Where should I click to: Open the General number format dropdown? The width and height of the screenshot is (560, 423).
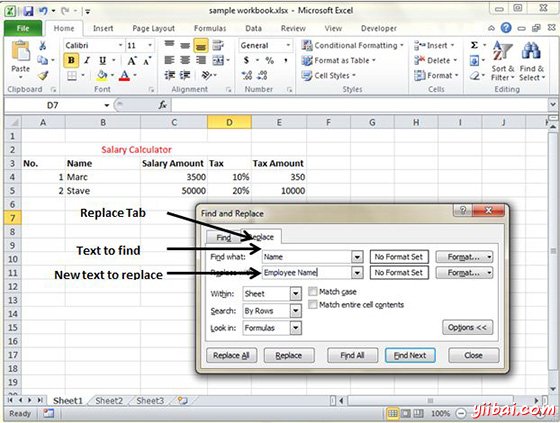288,45
